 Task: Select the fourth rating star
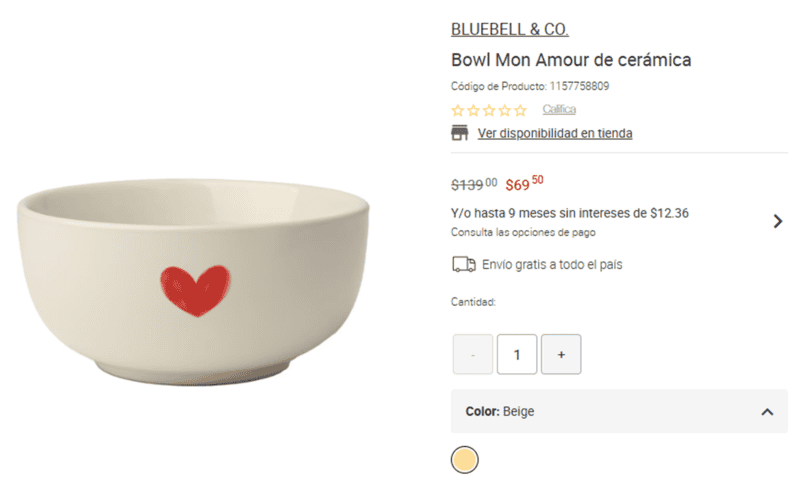504,110
